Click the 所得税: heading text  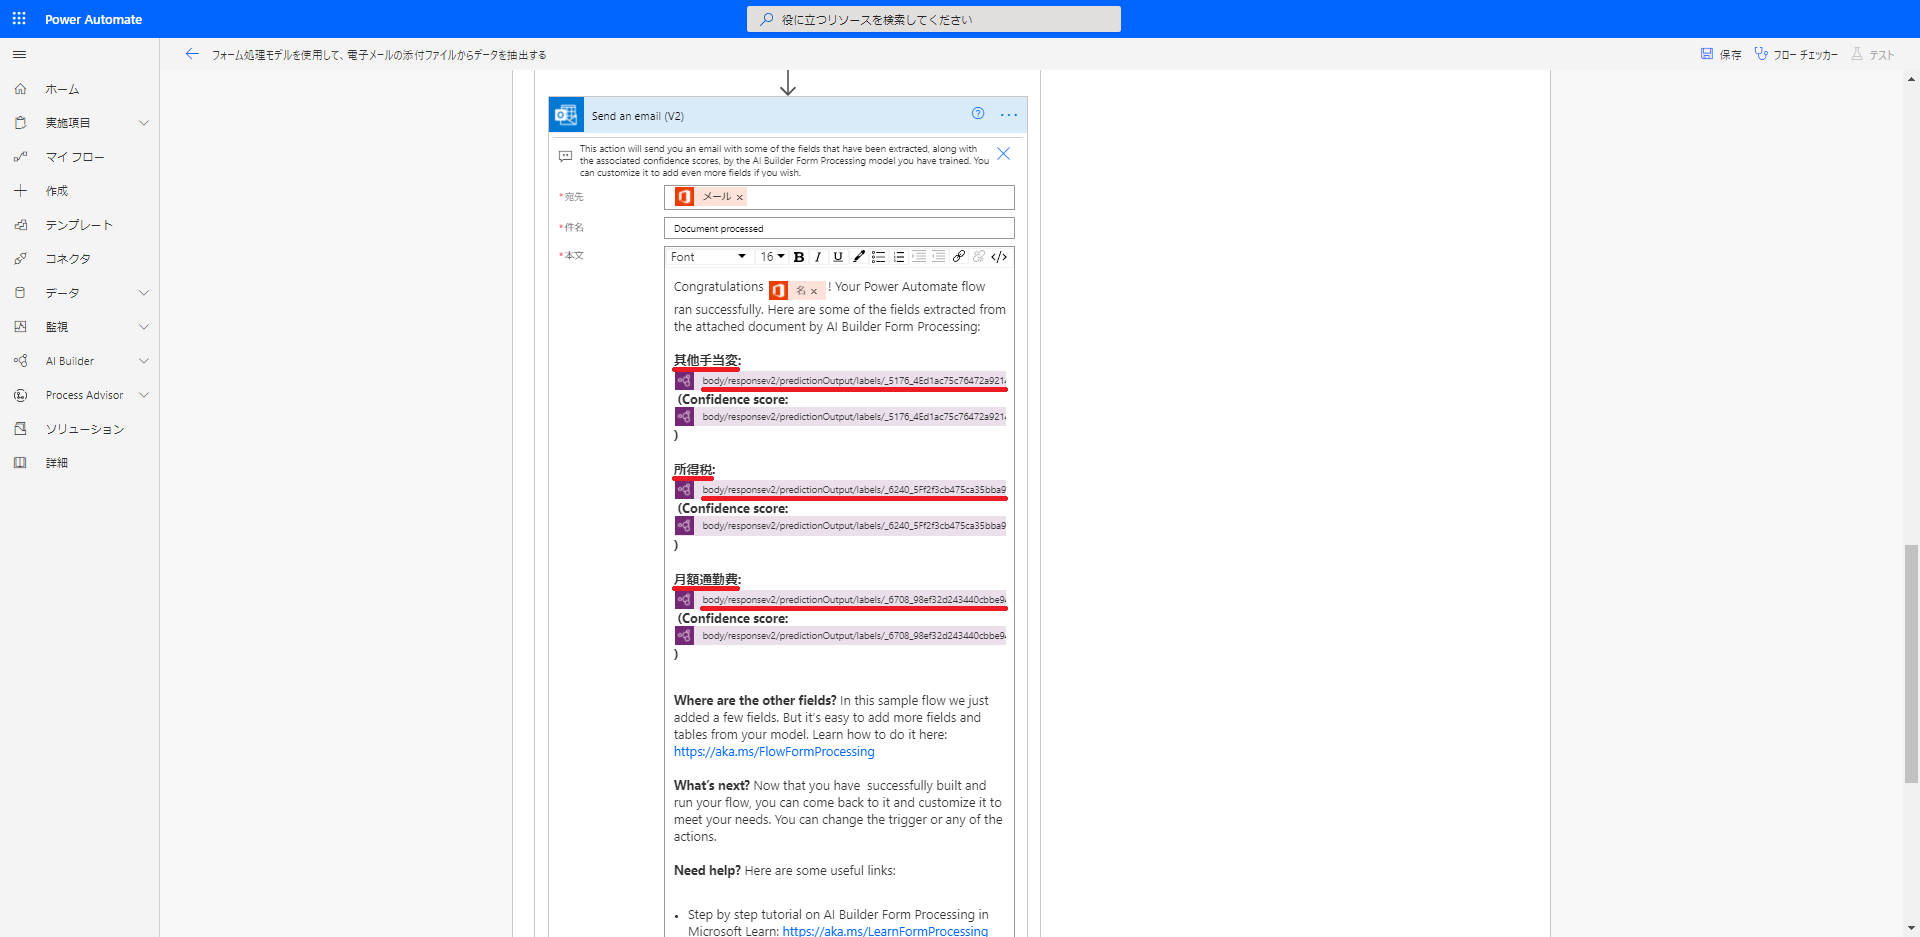point(694,469)
